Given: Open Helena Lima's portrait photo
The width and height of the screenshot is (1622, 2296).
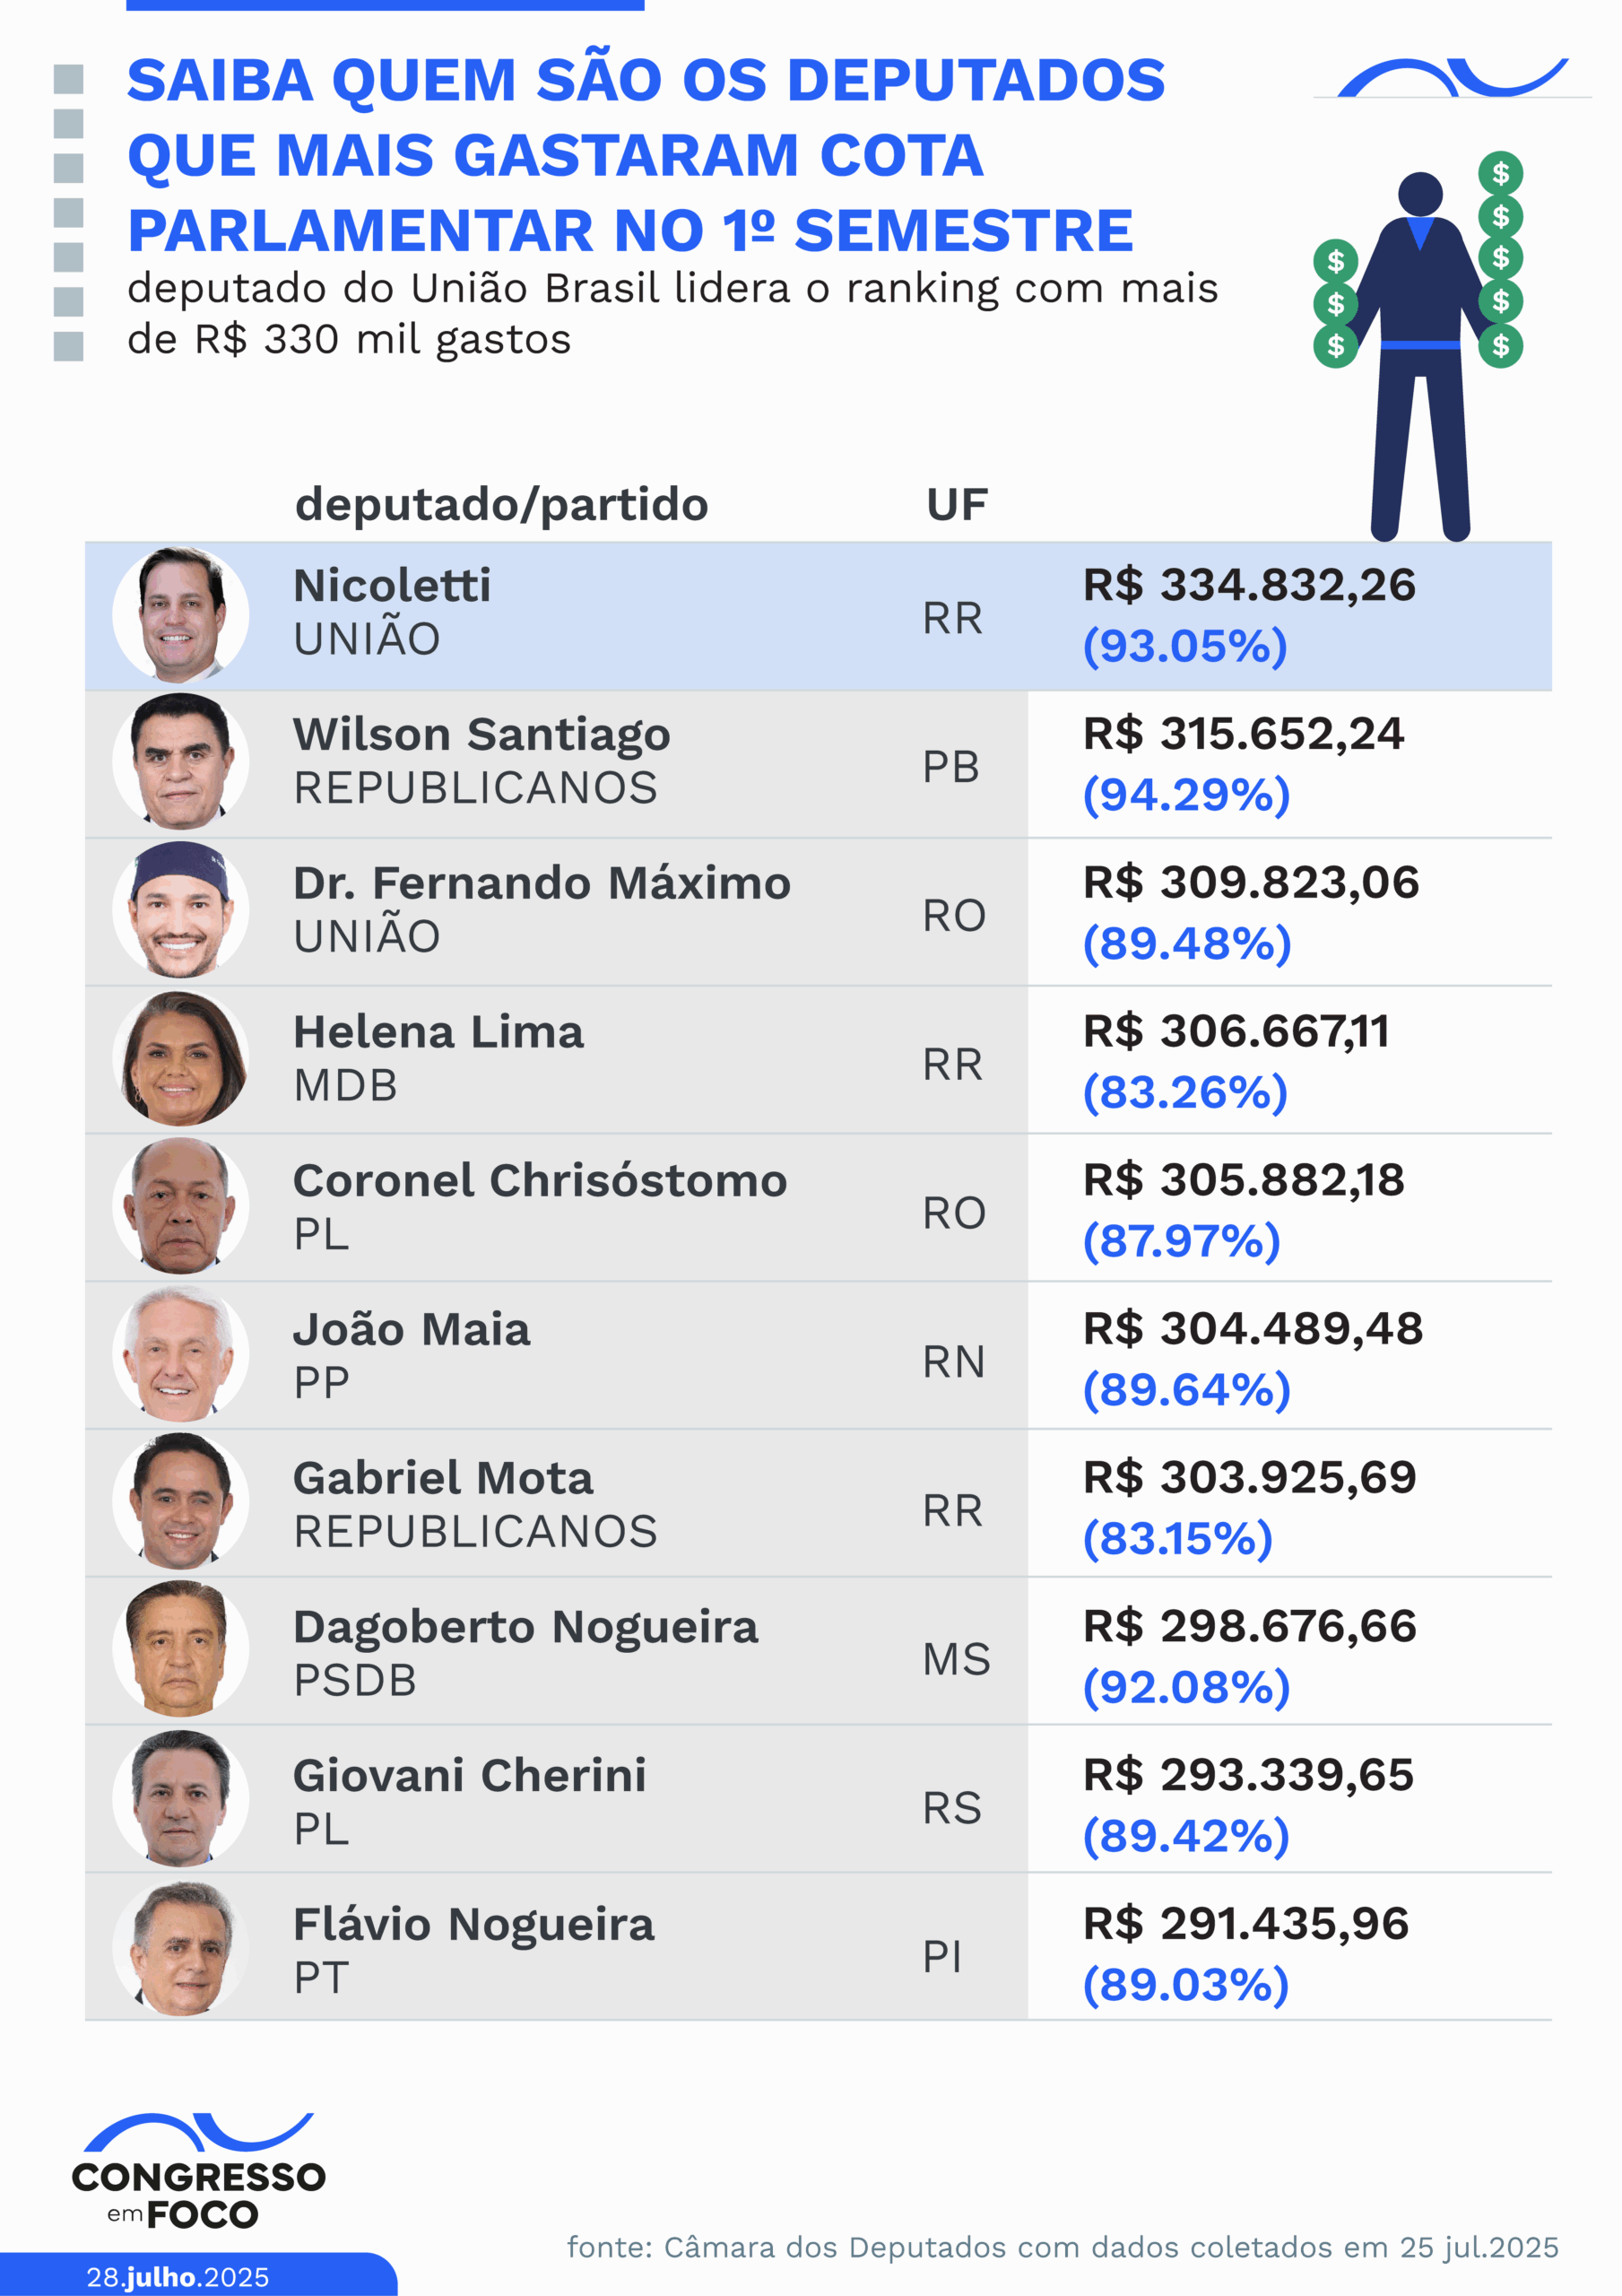Looking at the screenshot, I should tap(181, 1059).
